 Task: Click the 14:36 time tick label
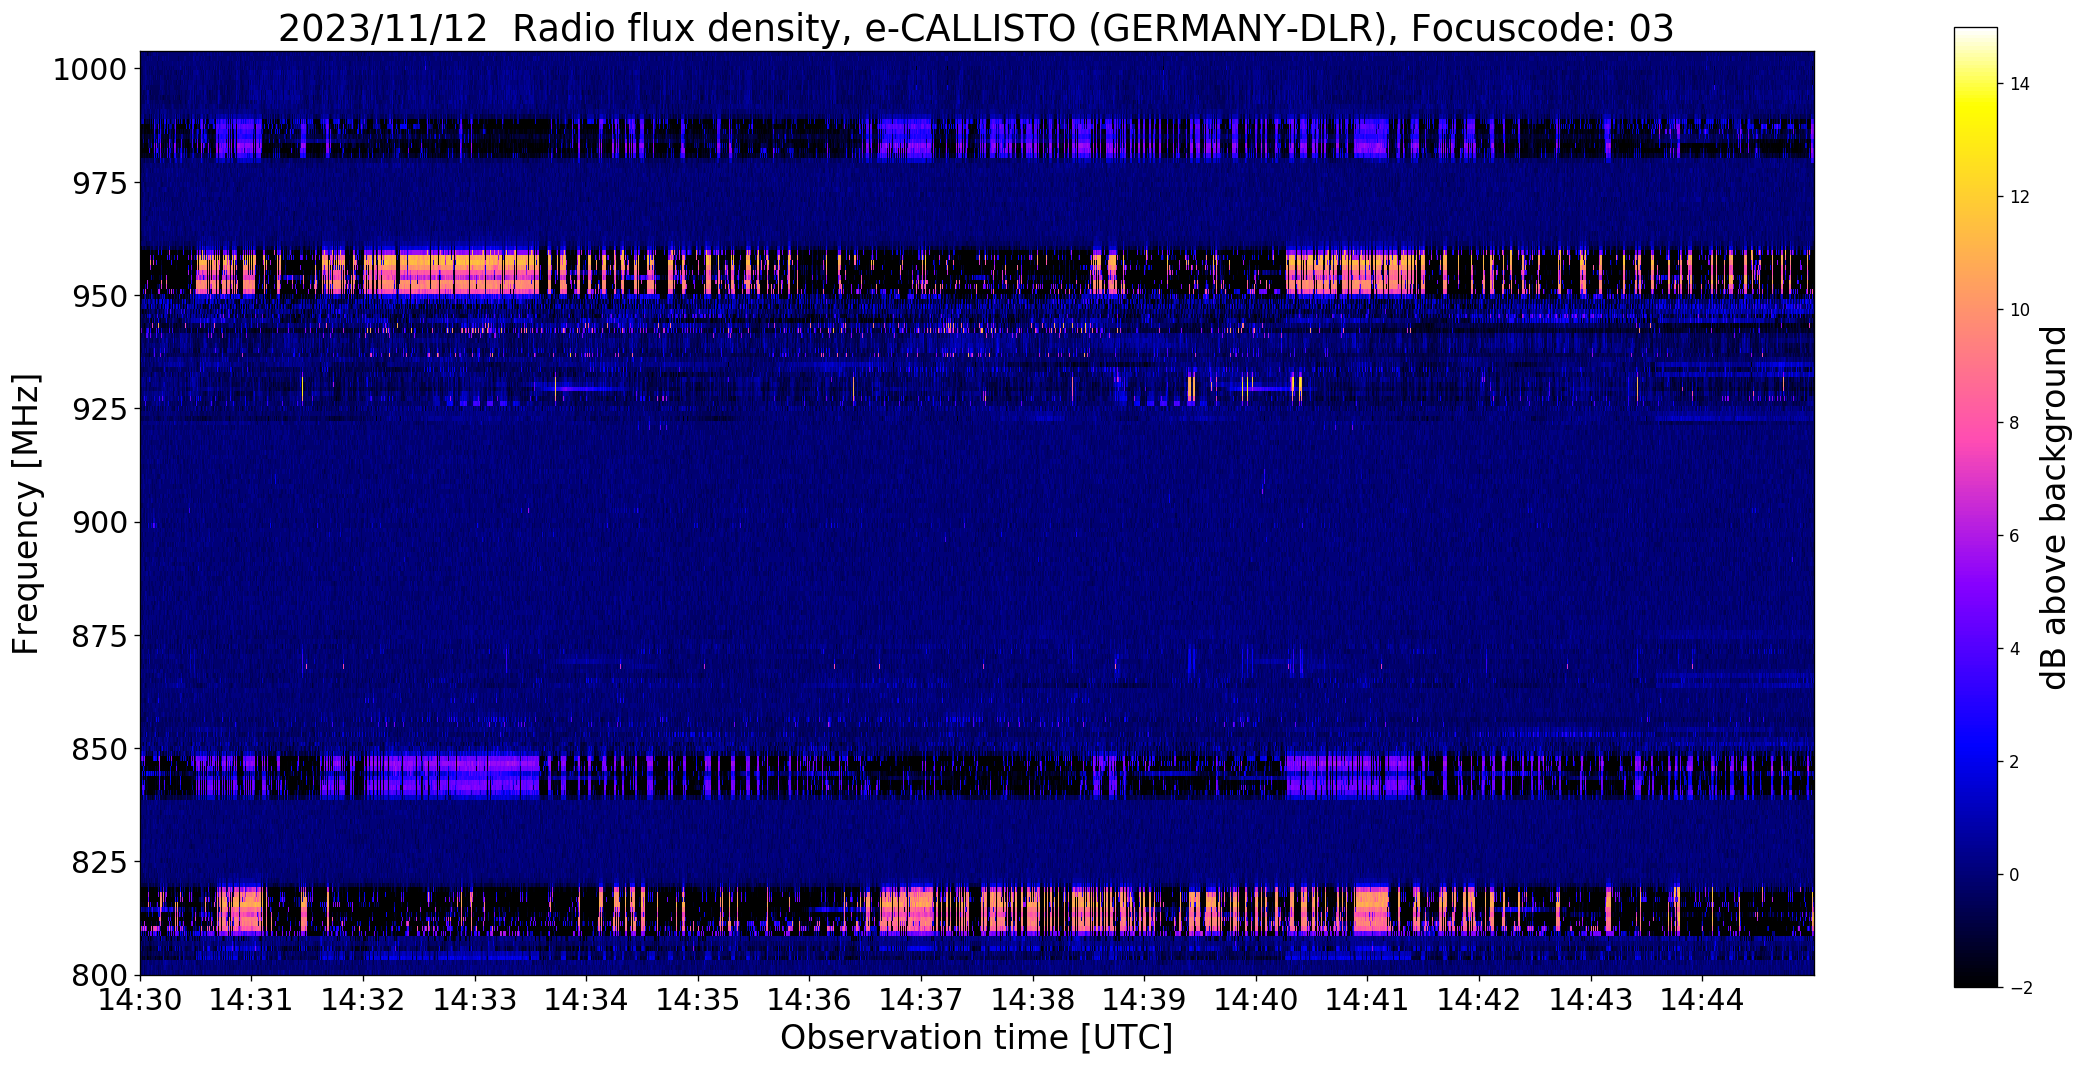(x=810, y=1000)
